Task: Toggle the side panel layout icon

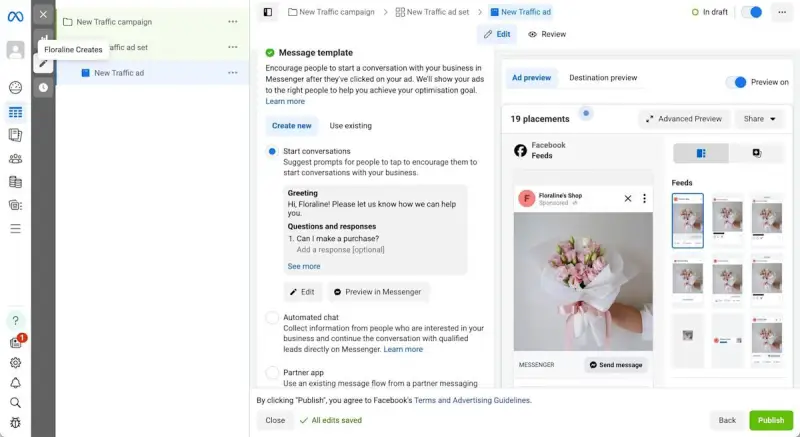Action: (268, 12)
